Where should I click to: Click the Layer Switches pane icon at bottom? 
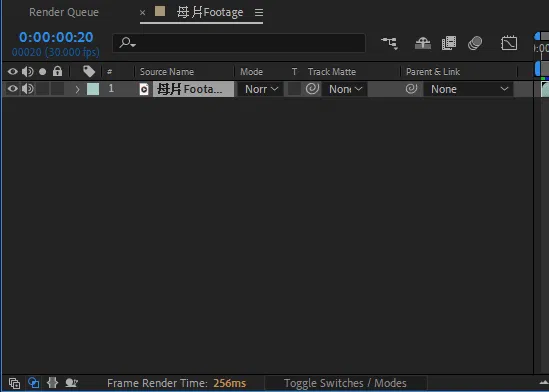tap(14, 383)
